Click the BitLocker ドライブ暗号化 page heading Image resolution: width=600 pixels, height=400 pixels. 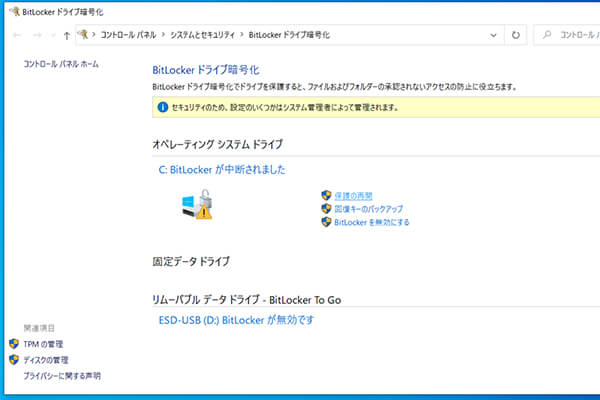(205, 70)
